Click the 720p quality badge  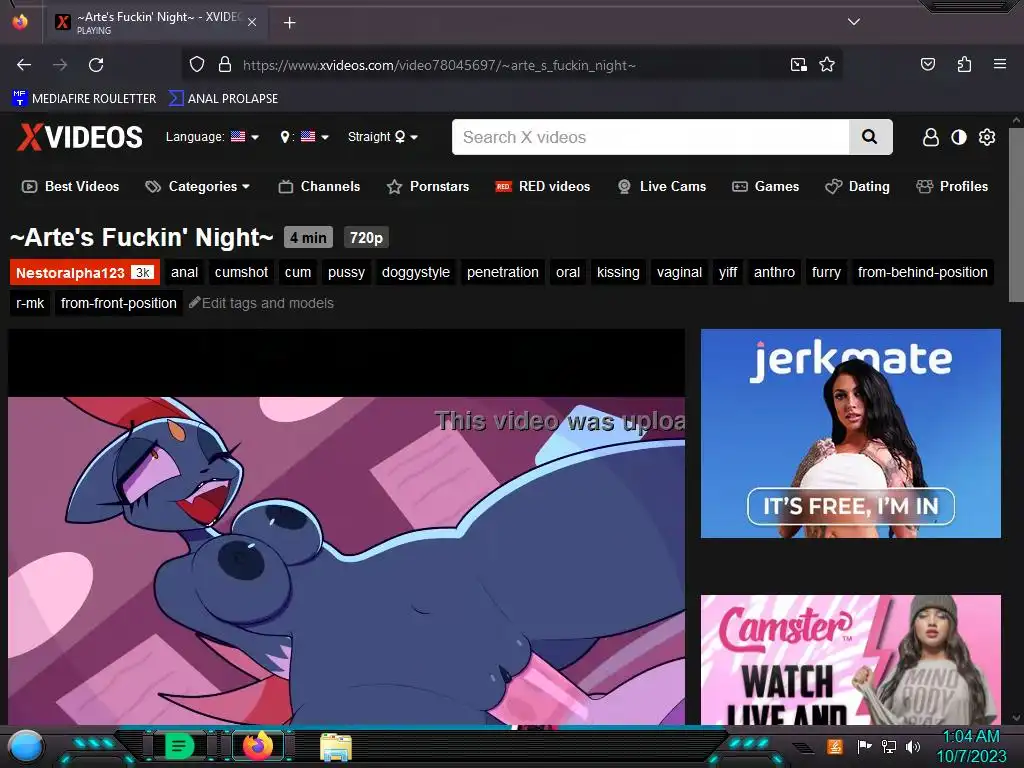point(366,238)
